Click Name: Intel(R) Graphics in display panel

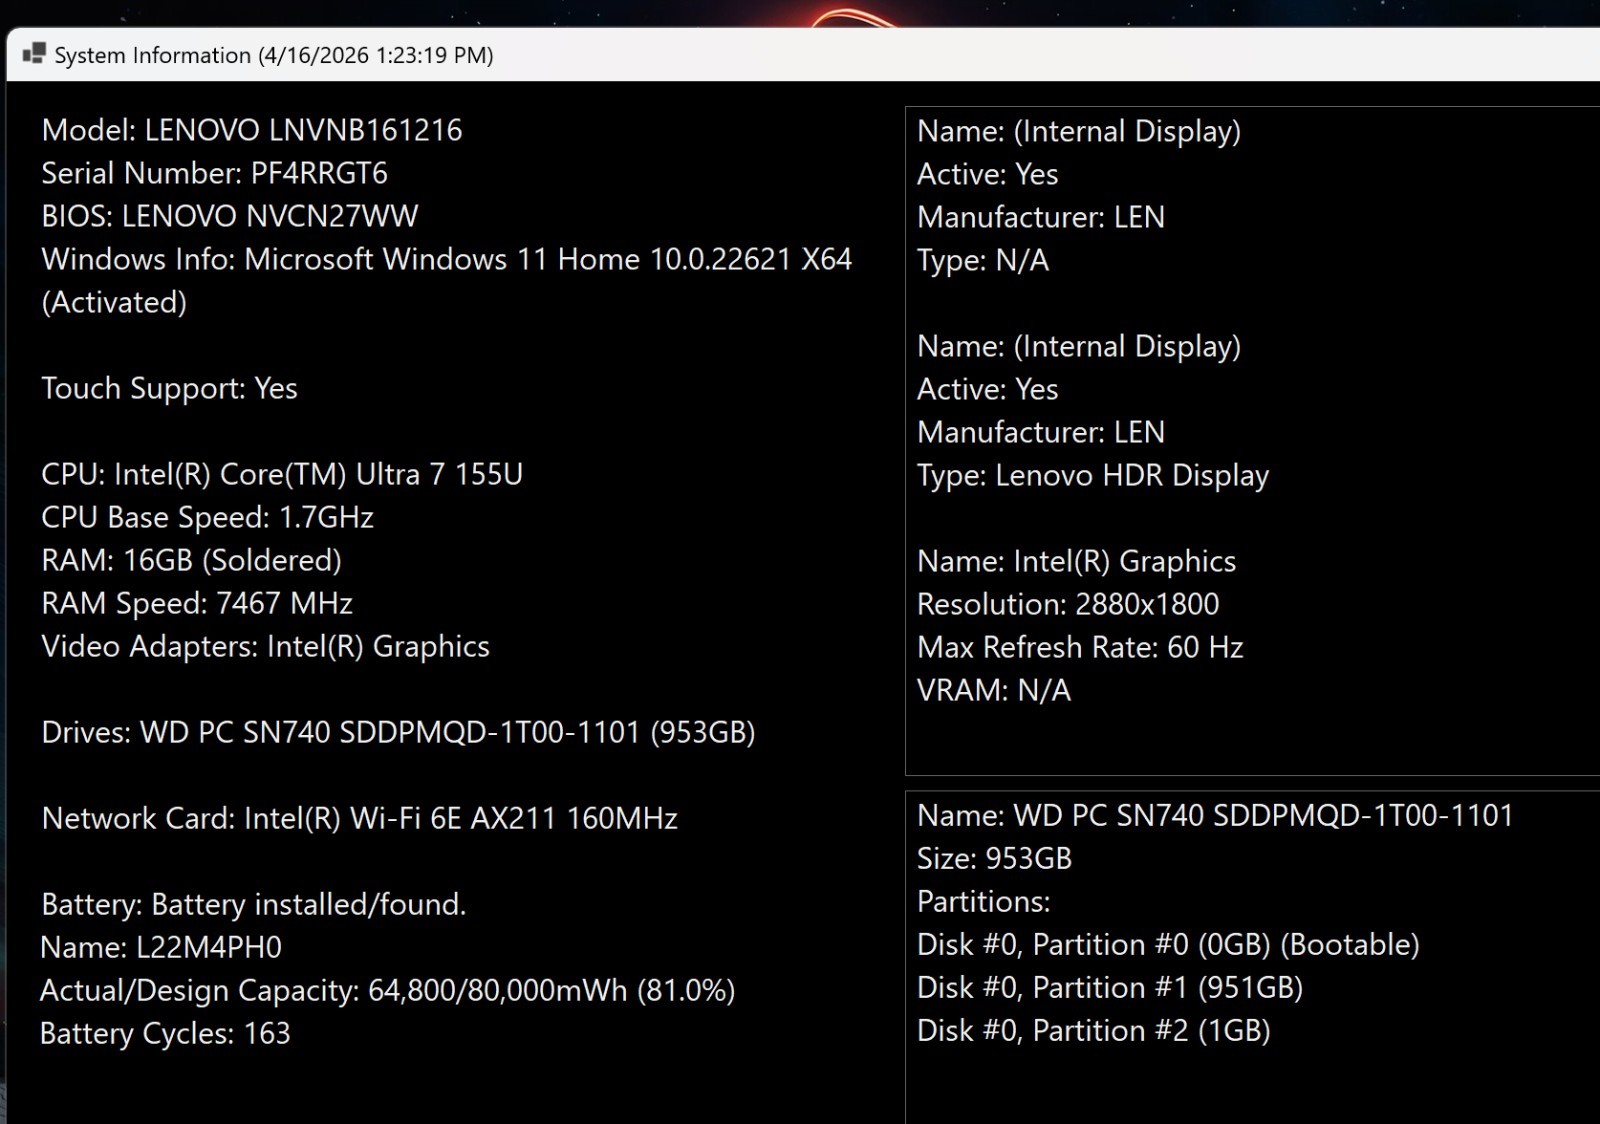1077,561
